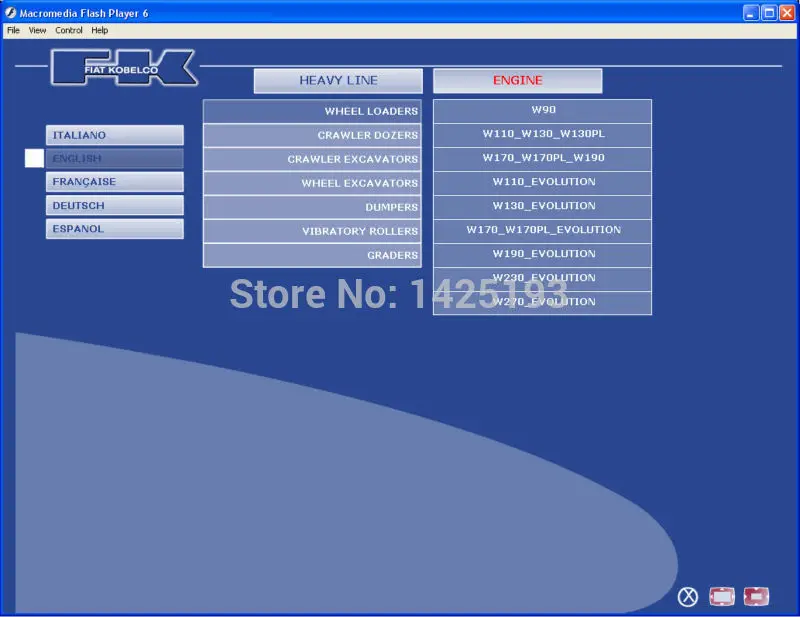This screenshot has width=800, height=617.
Task: Click the red icon with large white rectangle
Action: 722,596
